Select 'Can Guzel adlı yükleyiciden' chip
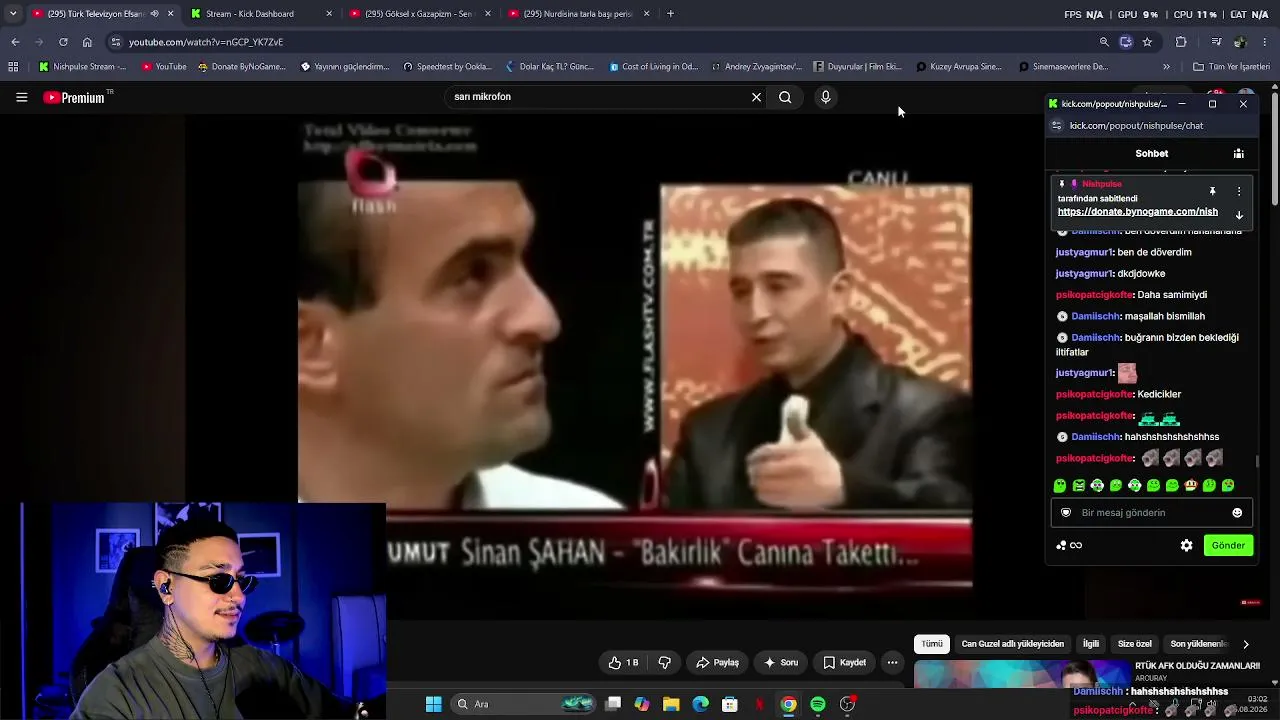 point(1012,644)
